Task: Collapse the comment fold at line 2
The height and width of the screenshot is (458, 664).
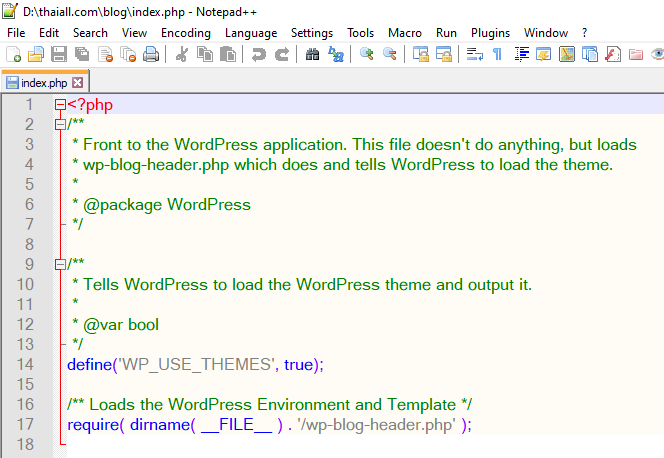Action: pos(61,124)
